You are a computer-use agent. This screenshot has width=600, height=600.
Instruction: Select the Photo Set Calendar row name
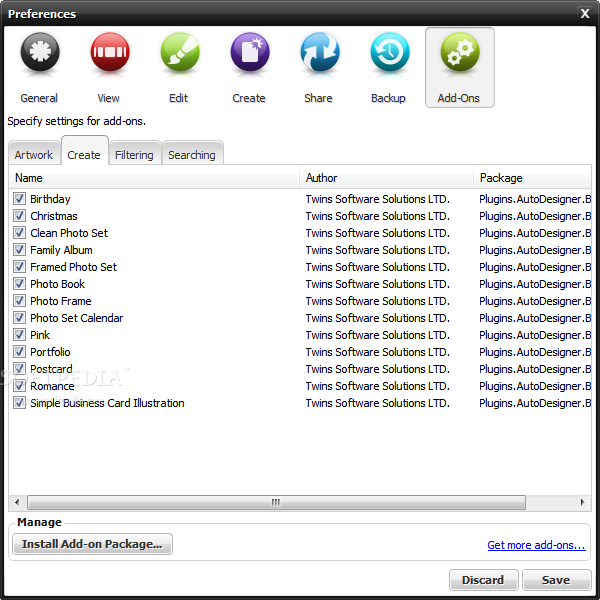(77, 318)
